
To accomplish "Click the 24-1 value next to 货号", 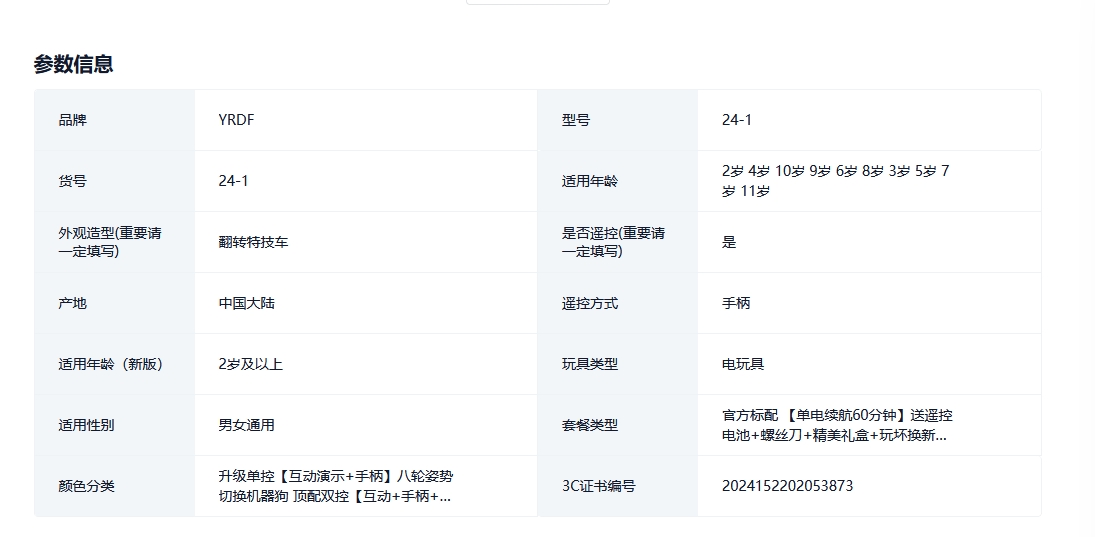I will click(234, 181).
